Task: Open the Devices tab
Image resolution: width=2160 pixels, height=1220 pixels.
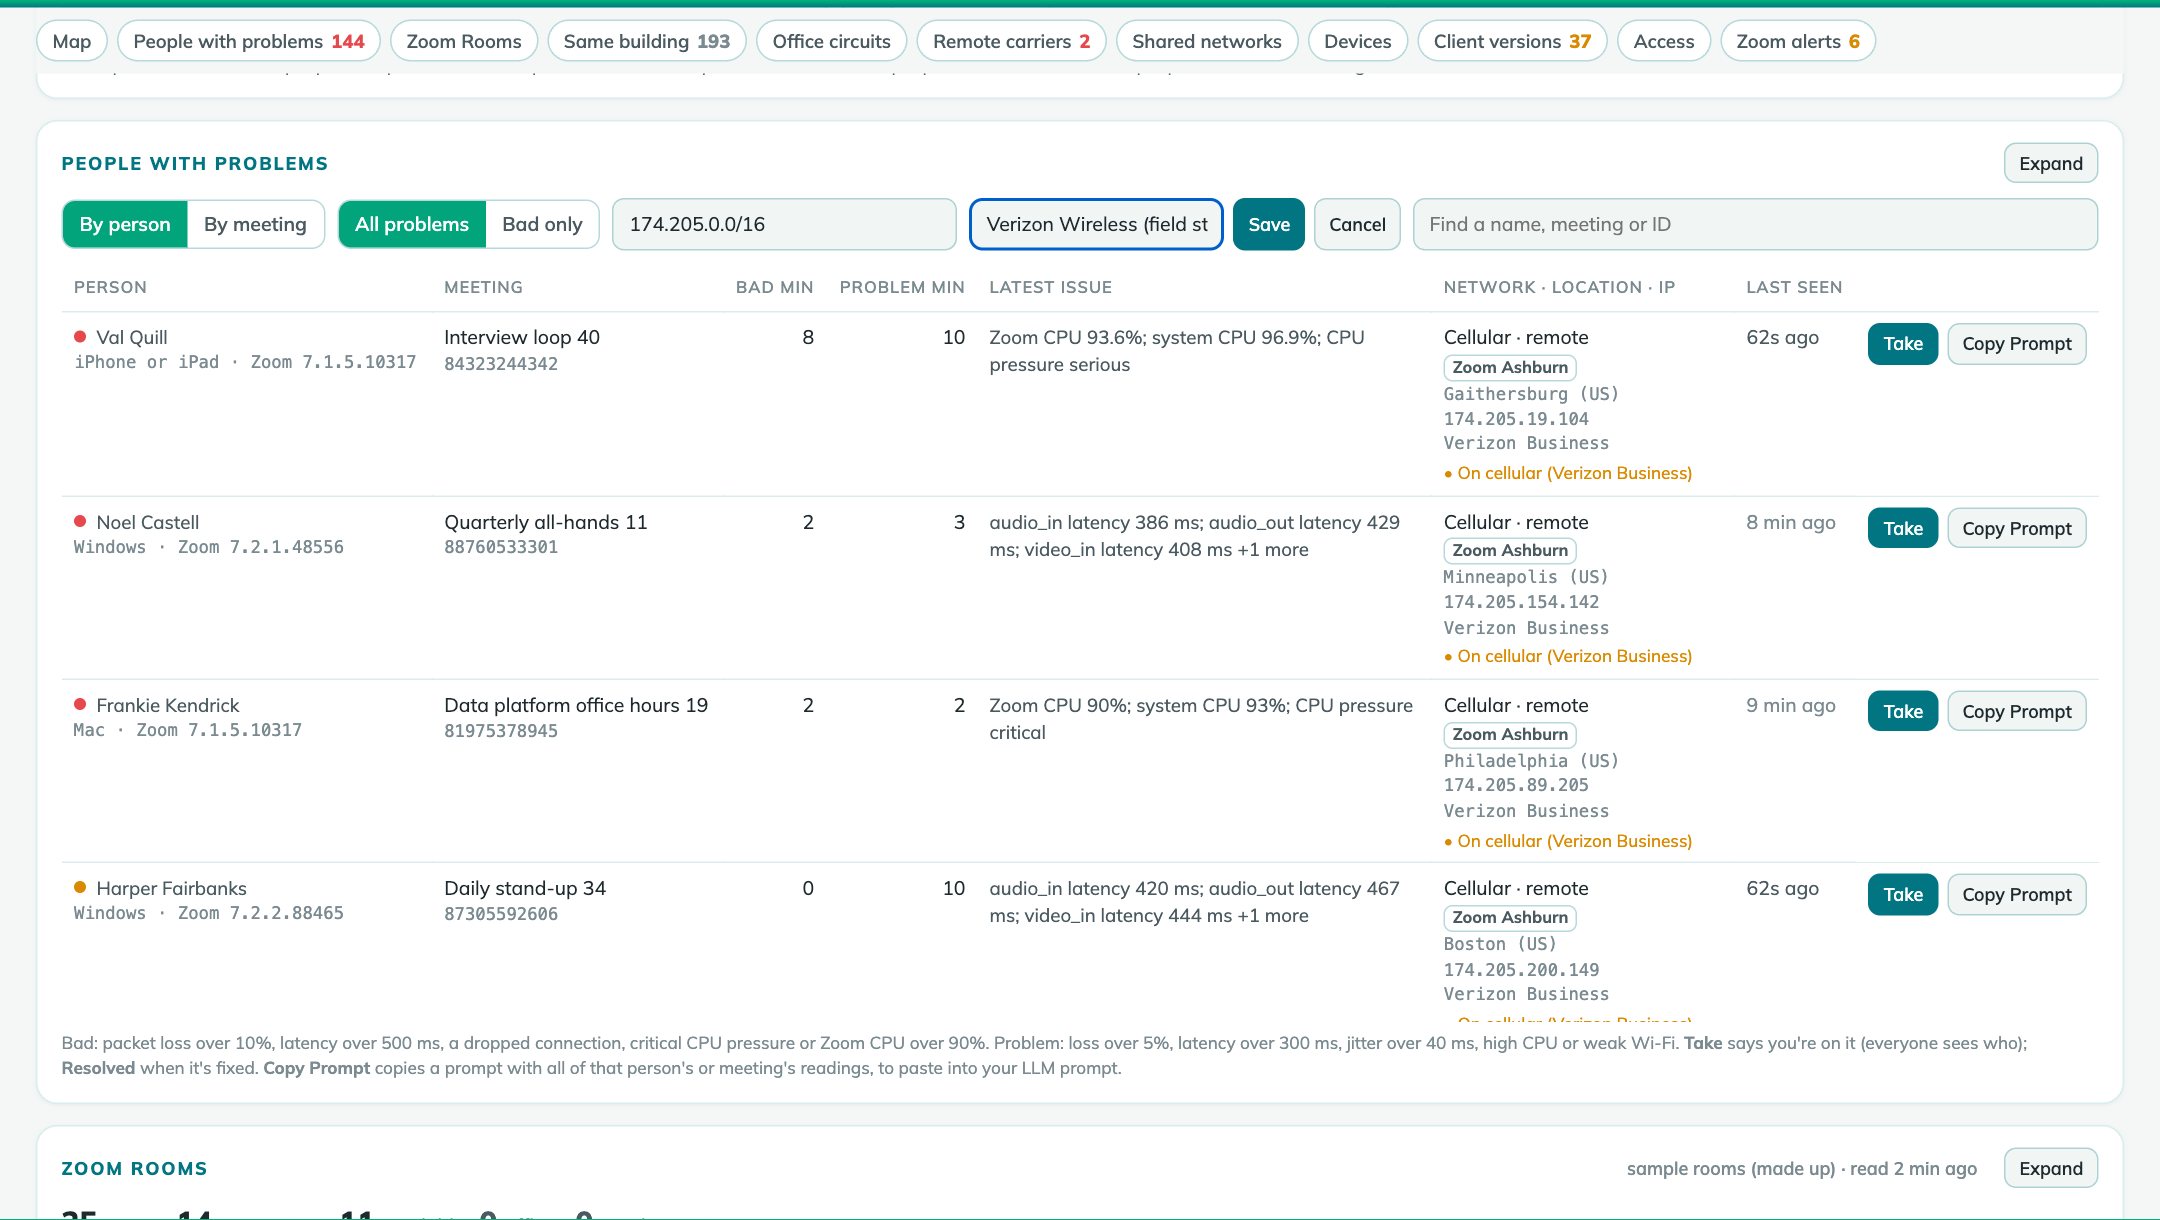Action: click(1357, 41)
